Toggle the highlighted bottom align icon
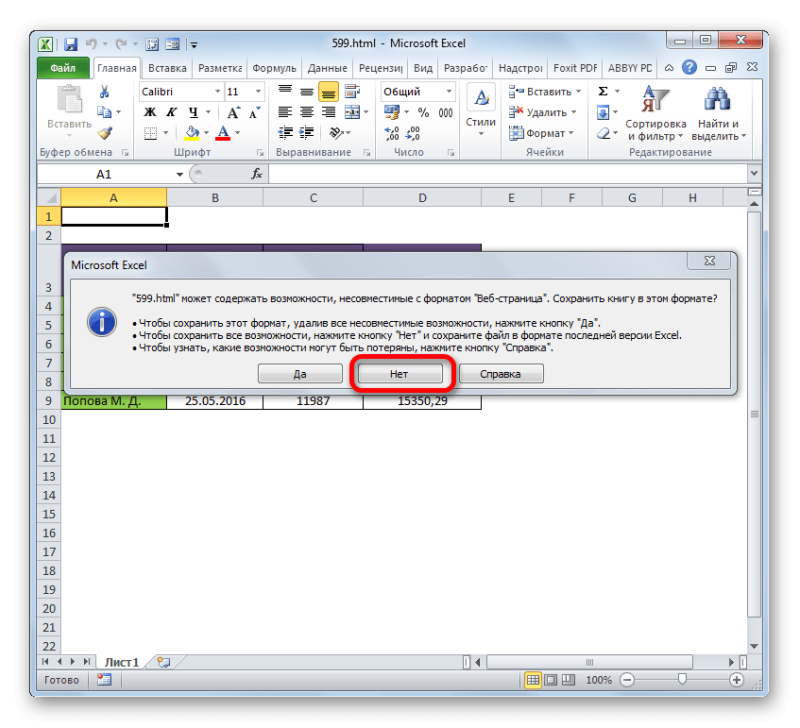The image size is (800, 728). (328, 92)
